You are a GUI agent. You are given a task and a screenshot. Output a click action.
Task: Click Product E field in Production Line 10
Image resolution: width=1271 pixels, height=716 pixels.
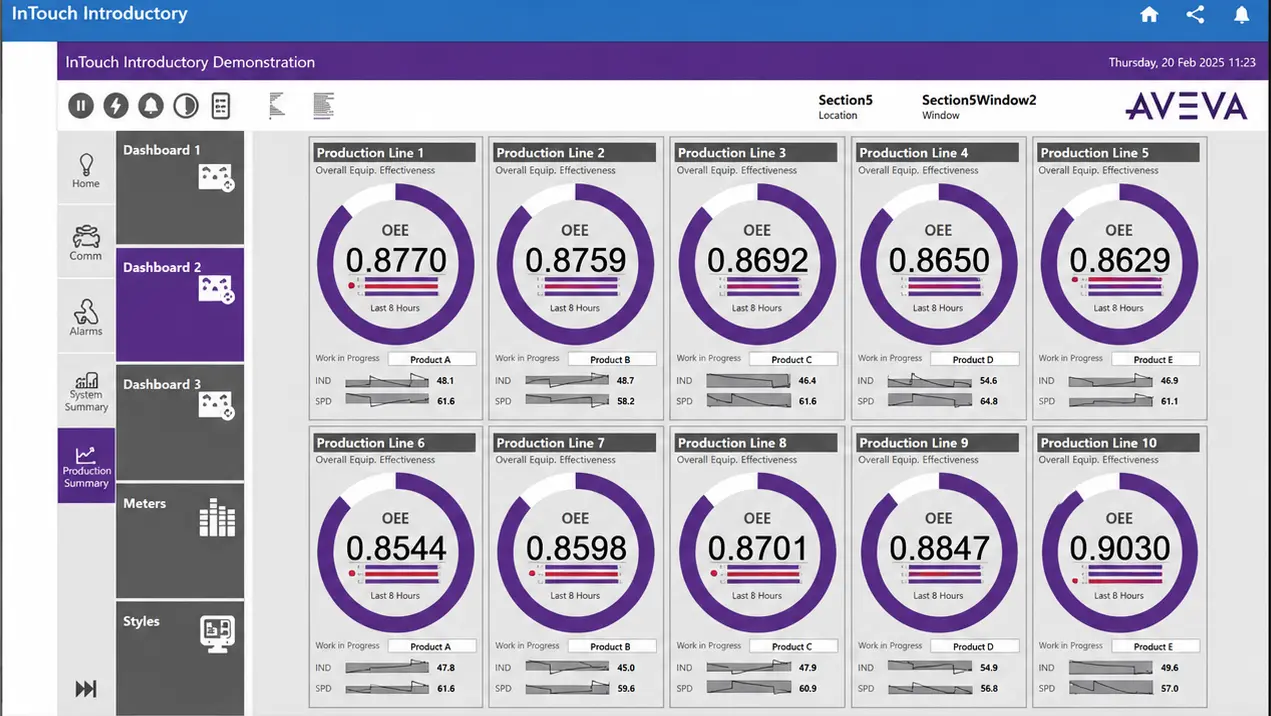click(1155, 647)
